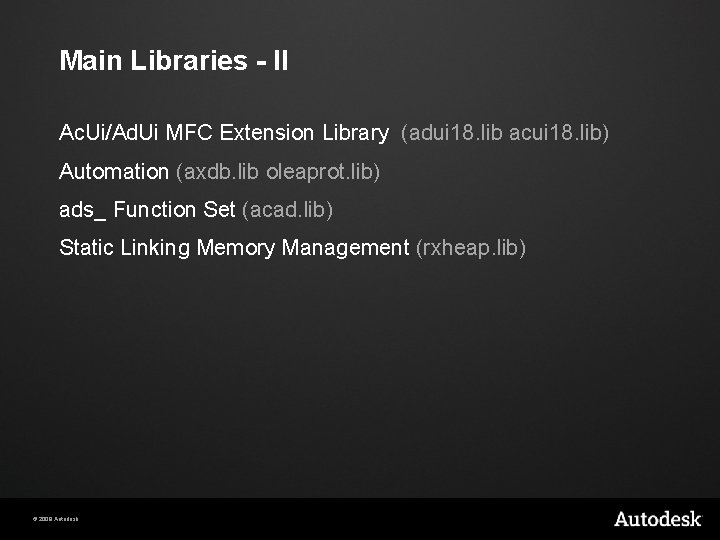Select the 'Main Libraries - II' slide title
Image resolution: width=720 pixels, height=540 pixels.
tap(174, 60)
